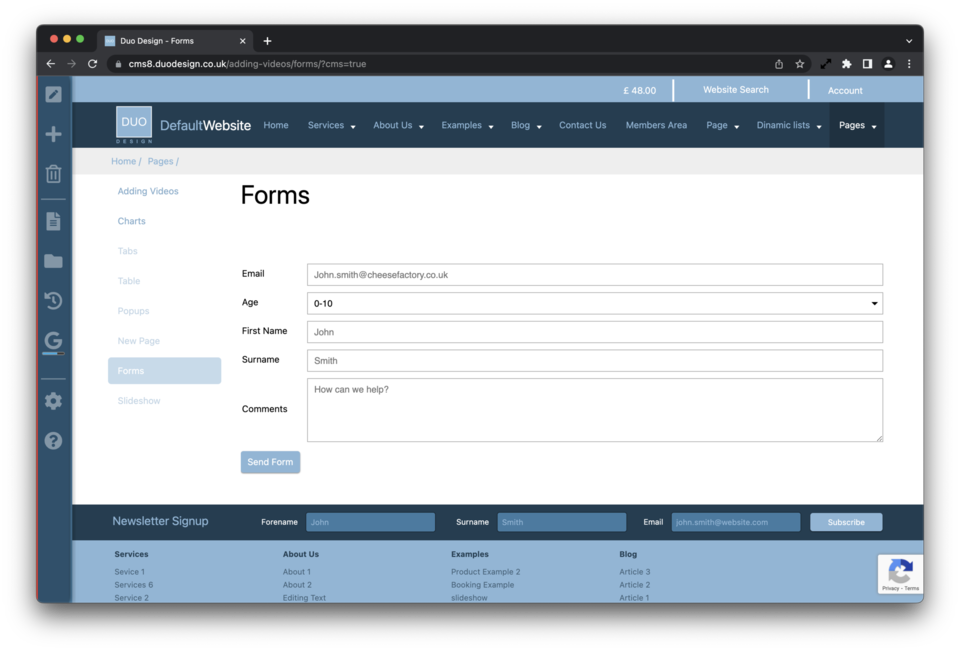This screenshot has height=651, width=960.
Task: Click the help question mark icon
Action: 53,441
